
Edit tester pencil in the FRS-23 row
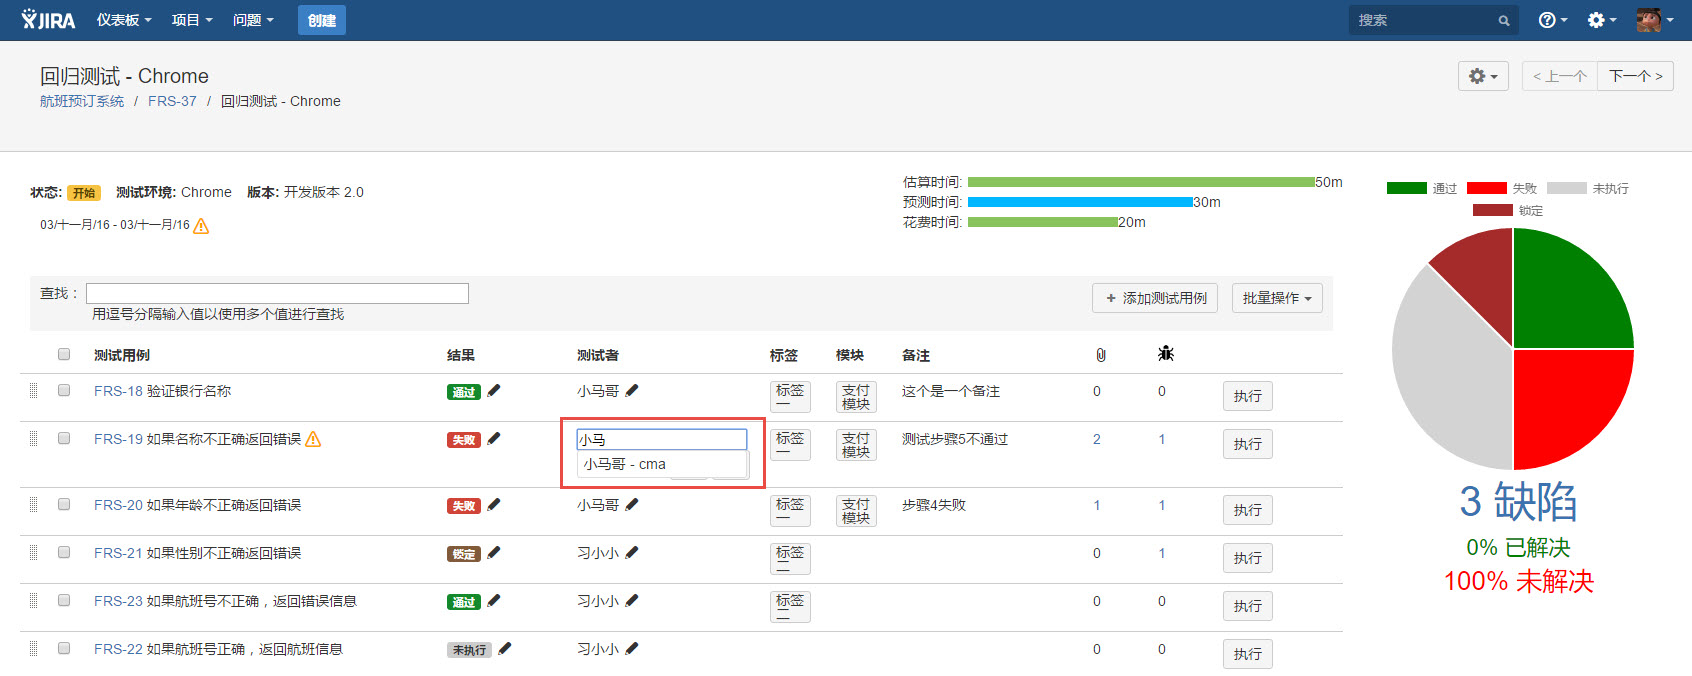coord(632,601)
